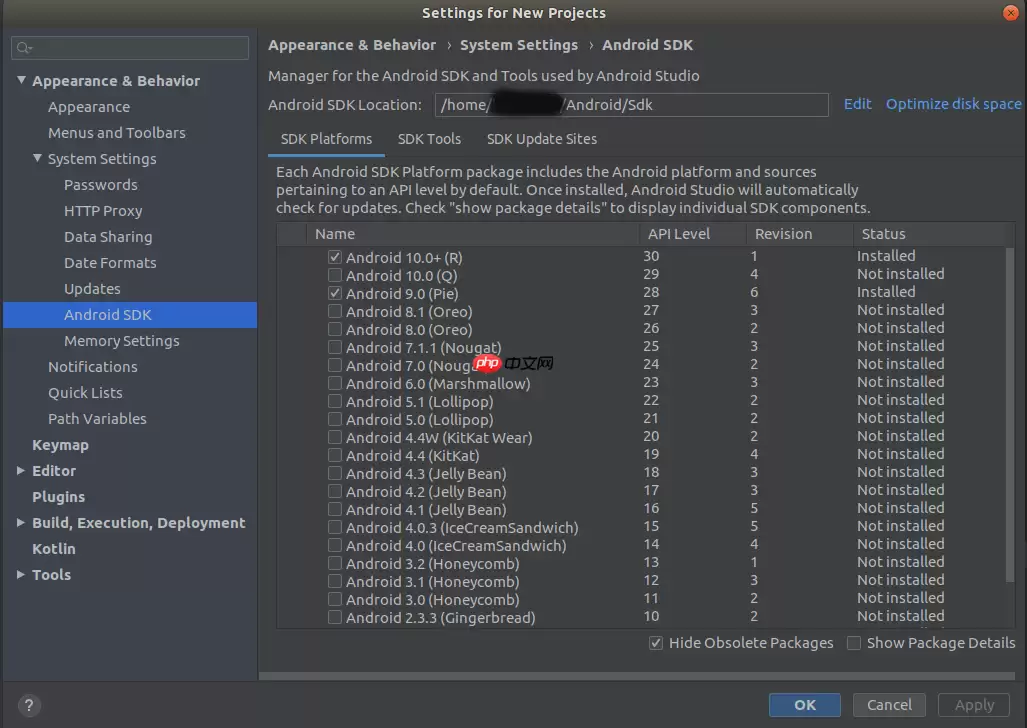Click the Edit link for SDK location

pos(857,104)
